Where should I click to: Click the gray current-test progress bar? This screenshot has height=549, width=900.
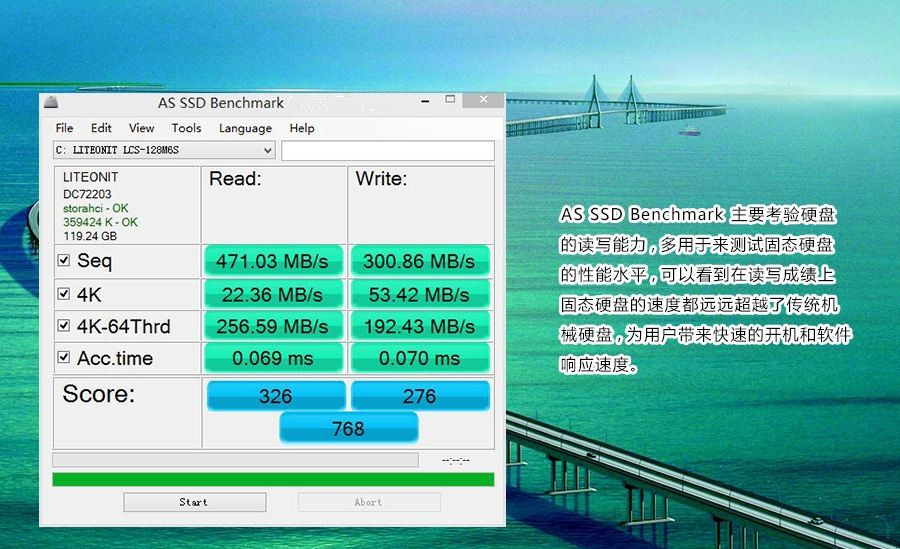(235, 460)
